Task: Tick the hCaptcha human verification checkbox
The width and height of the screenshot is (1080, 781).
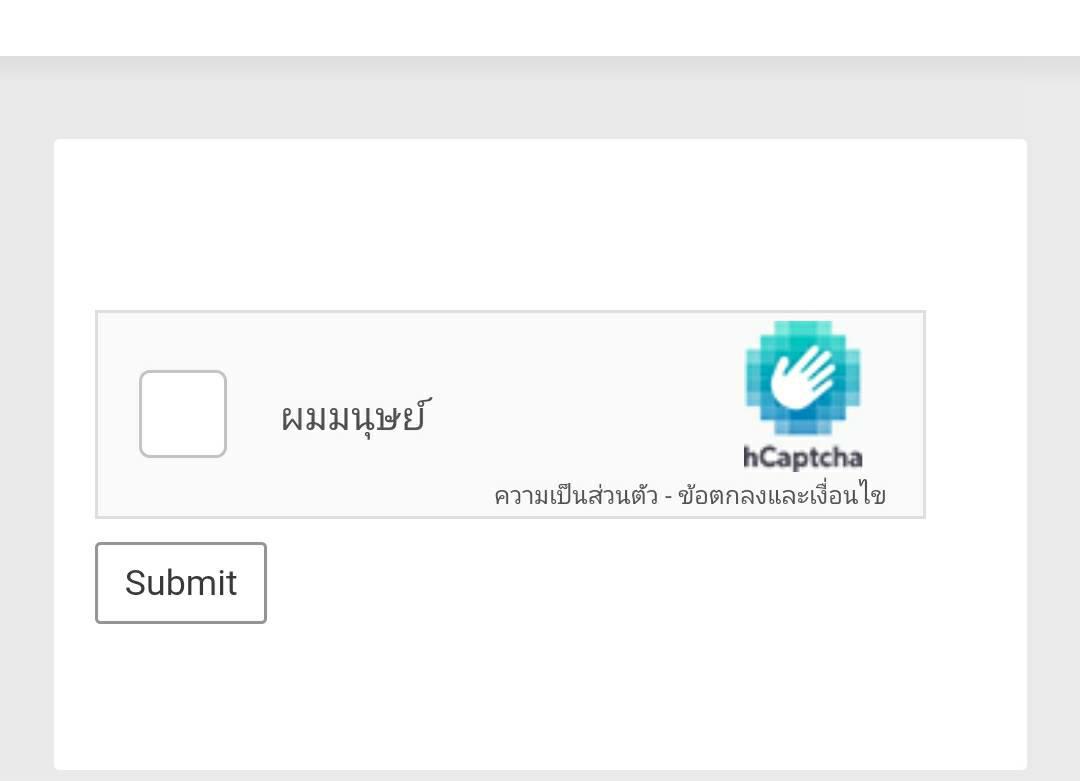Action: 183,414
